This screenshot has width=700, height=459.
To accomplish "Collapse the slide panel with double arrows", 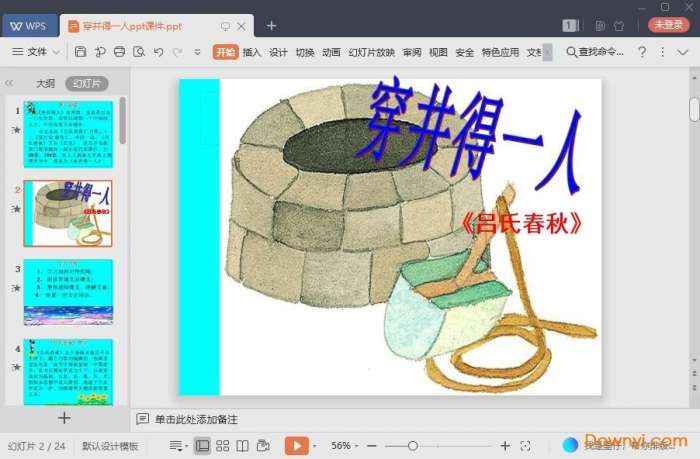I will coord(9,83).
